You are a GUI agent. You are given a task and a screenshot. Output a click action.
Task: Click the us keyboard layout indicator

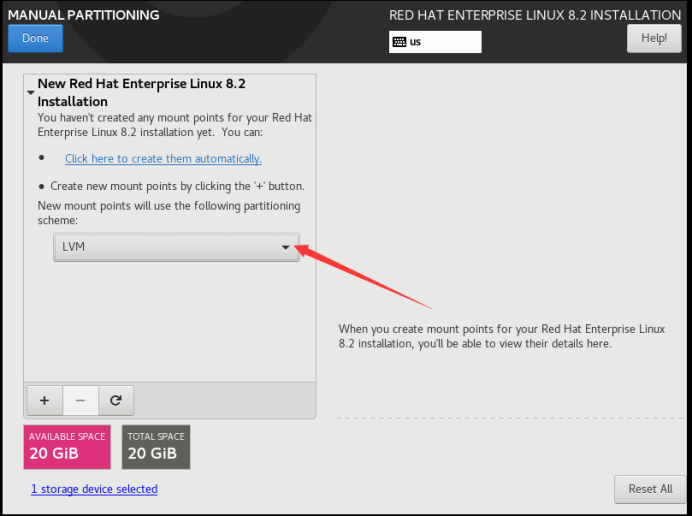pos(435,42)
